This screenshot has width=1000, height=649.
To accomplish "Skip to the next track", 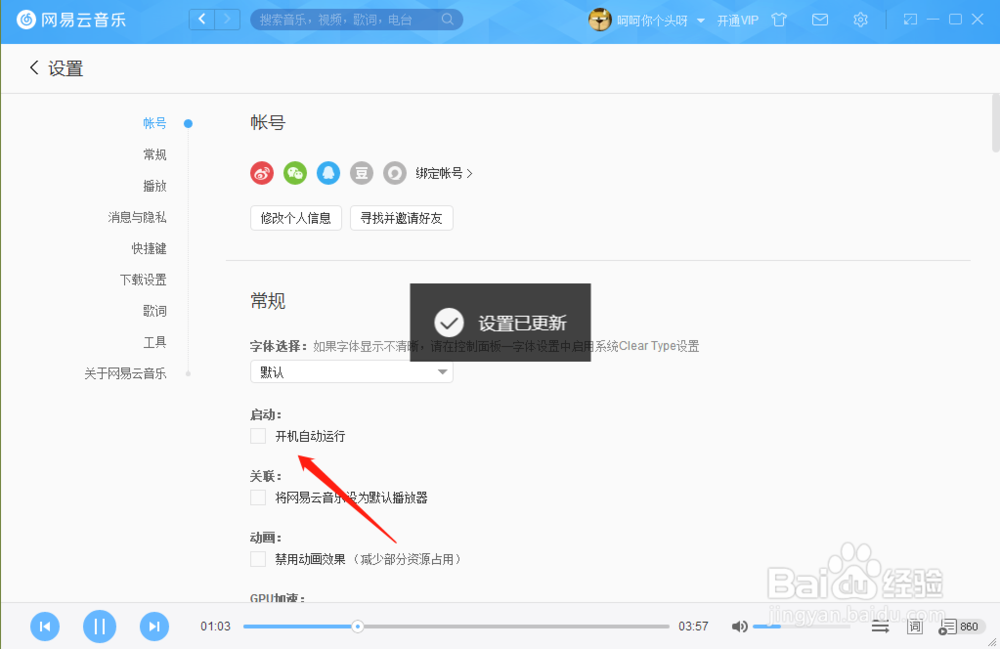I will click(x=154, y=626).
